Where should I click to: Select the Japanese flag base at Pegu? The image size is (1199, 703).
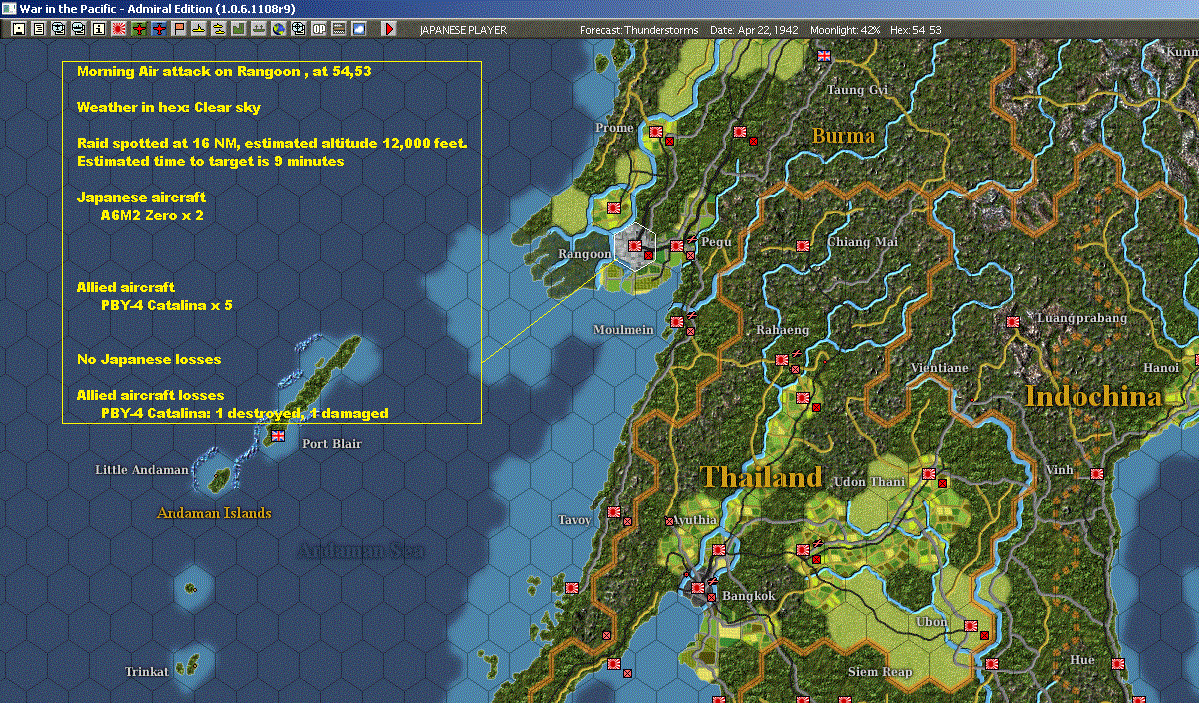click(x=677, y=246)
